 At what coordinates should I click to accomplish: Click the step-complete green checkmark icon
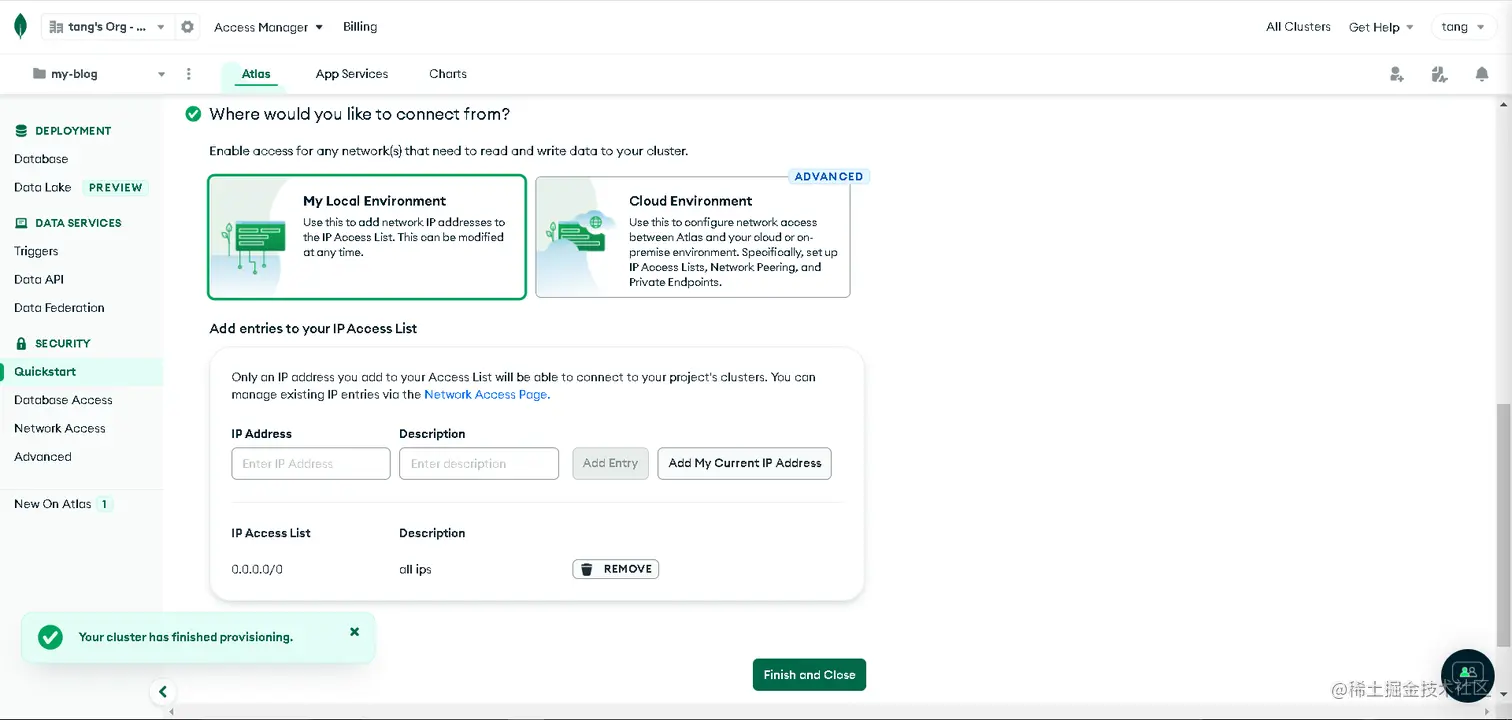pyautogui.click(x=194, y=114)
